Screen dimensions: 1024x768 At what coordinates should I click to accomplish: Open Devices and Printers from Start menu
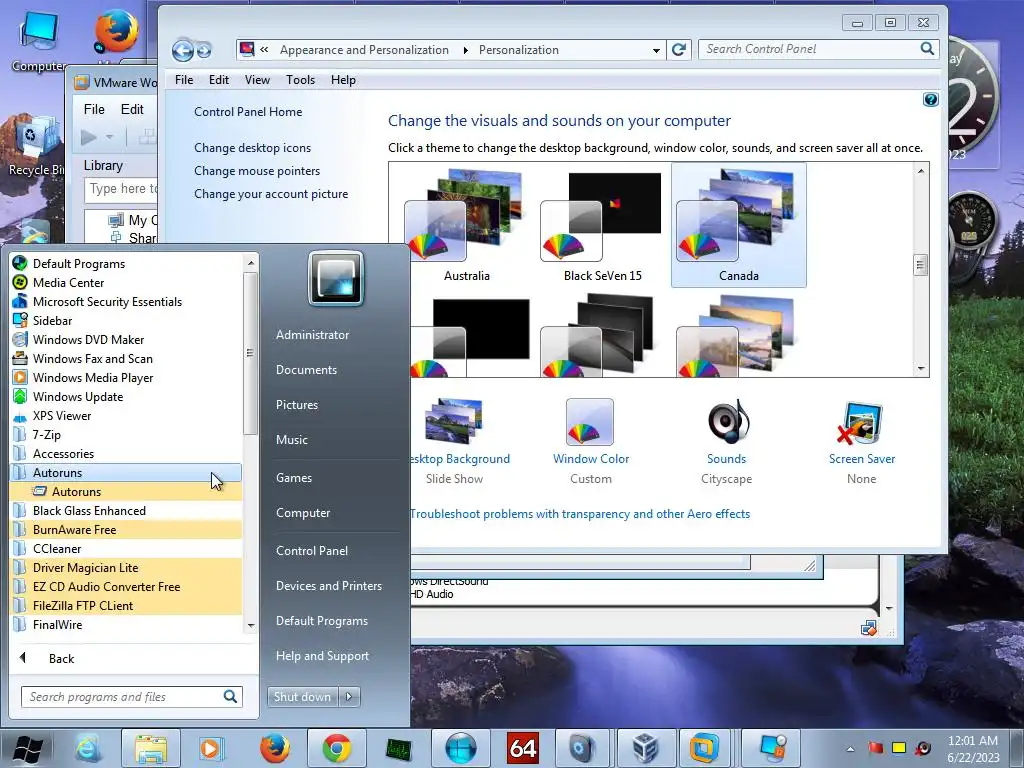(328, 586)
